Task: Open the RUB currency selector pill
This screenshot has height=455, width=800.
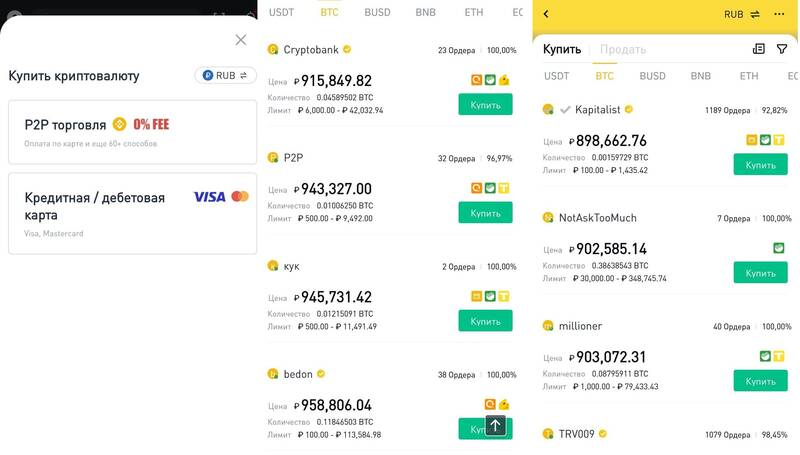Action: pos(225,75)
